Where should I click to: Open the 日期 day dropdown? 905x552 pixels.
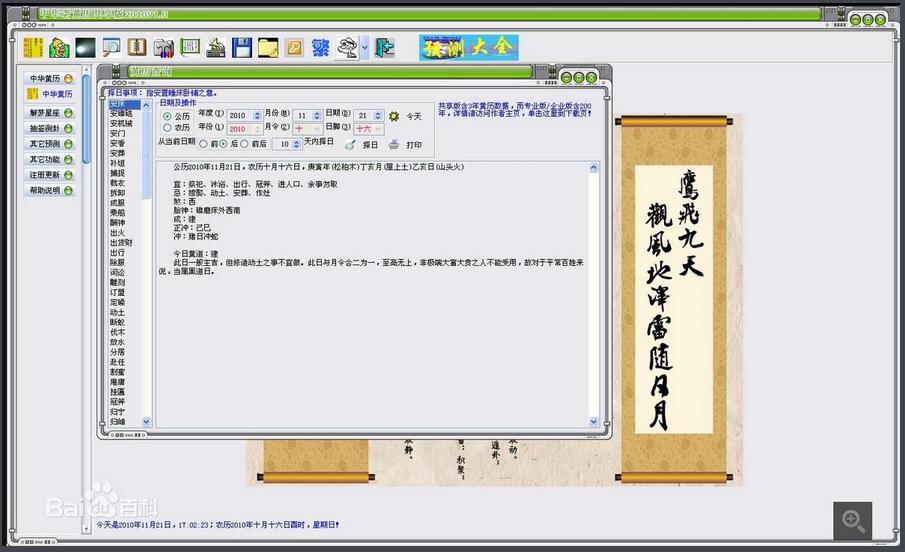376,116
